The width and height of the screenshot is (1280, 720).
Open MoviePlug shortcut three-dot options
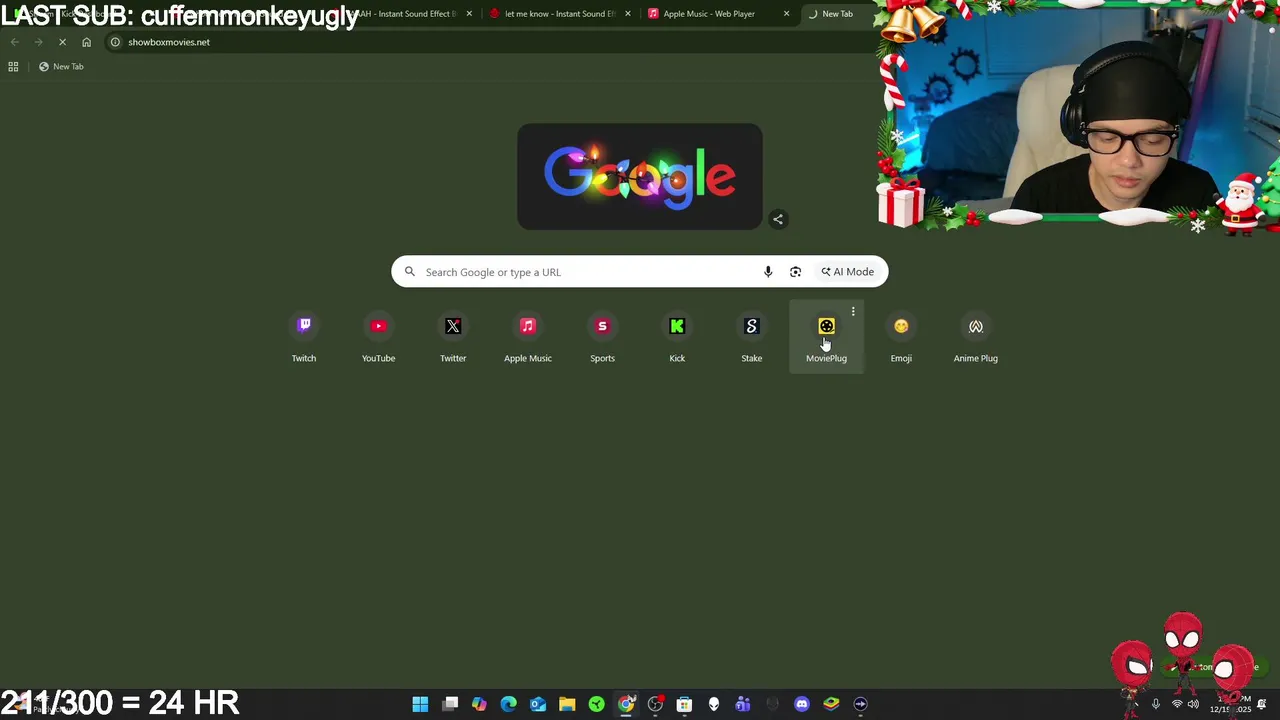pyautogui.click(x=853, y=312)
